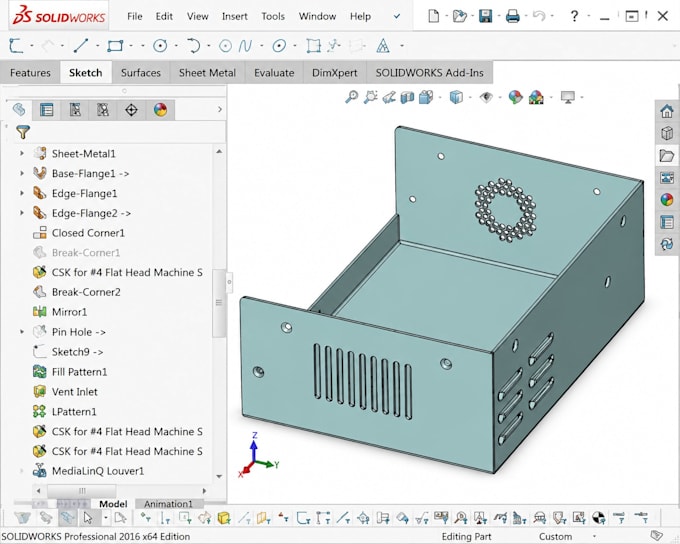680x544 pixels.
Task: Select the Ellipse sketch tool
Action: pyautogui.click(x=279, y=46)
